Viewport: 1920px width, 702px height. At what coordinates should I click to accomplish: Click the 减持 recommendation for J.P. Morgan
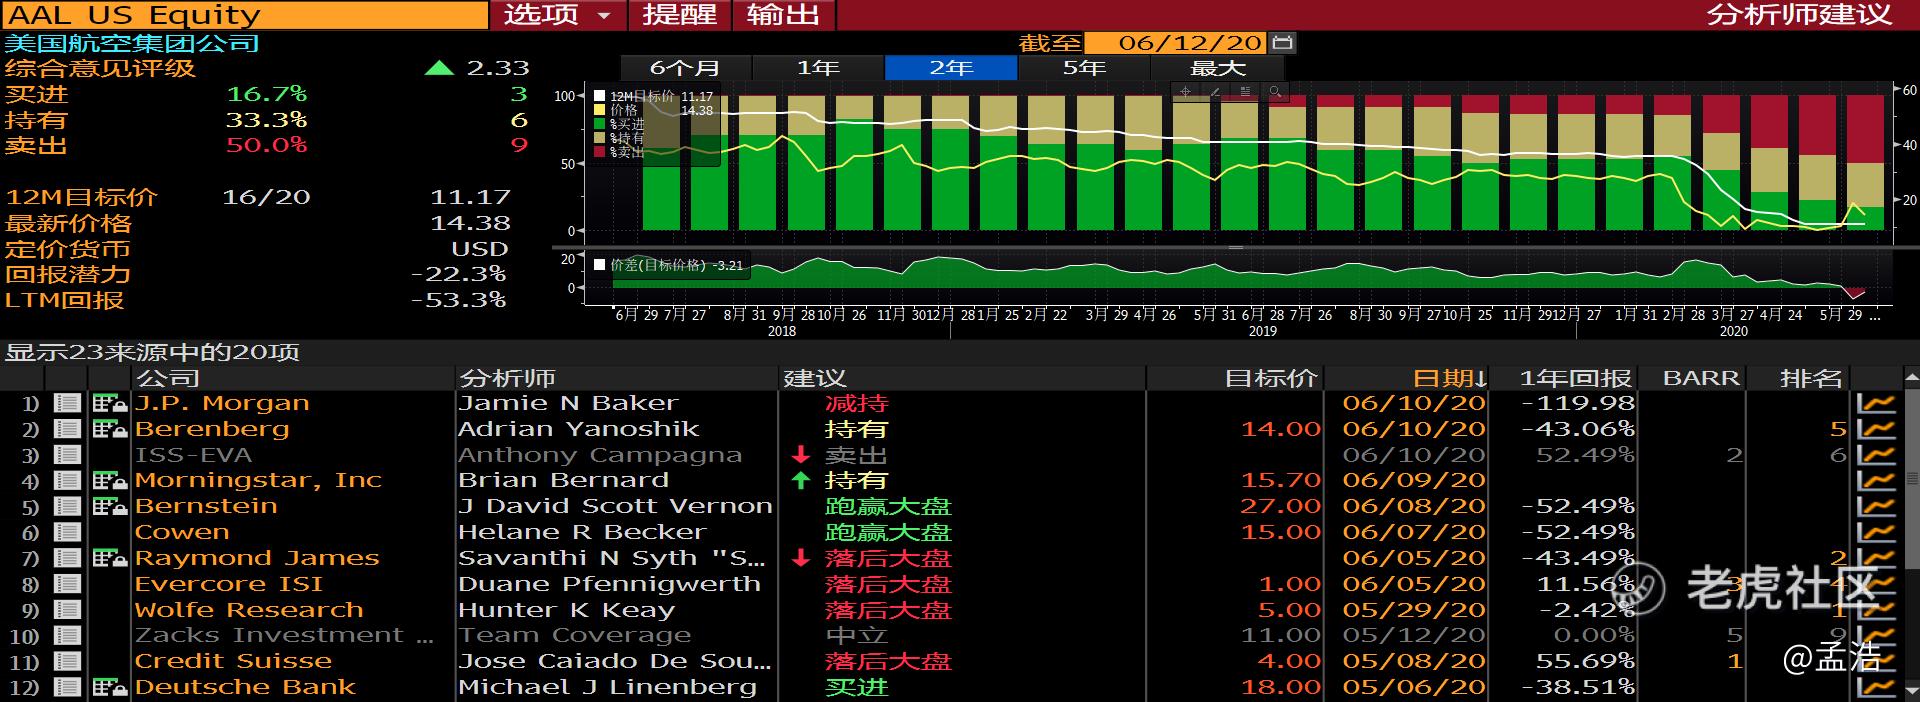tap(857, 403)
